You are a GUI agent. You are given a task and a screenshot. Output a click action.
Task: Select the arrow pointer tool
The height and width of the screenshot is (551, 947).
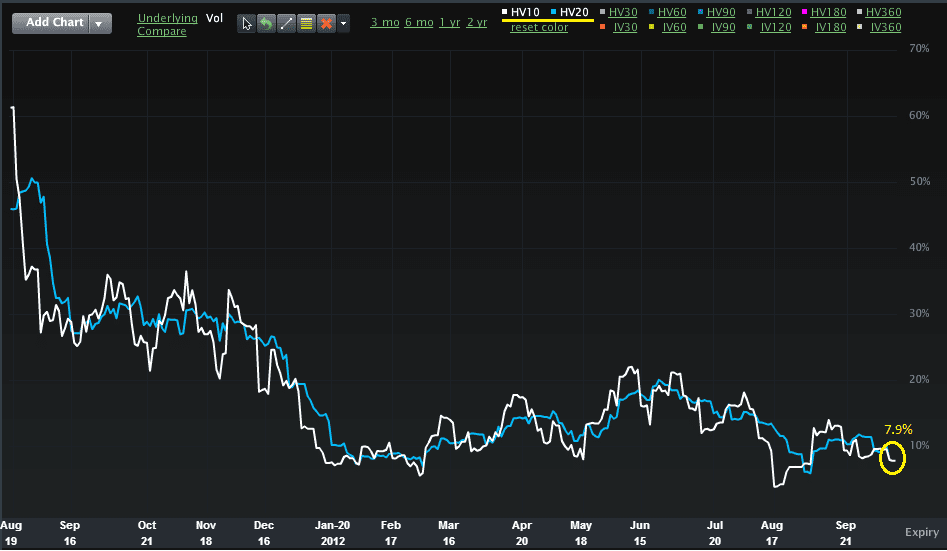pos(247,24)
